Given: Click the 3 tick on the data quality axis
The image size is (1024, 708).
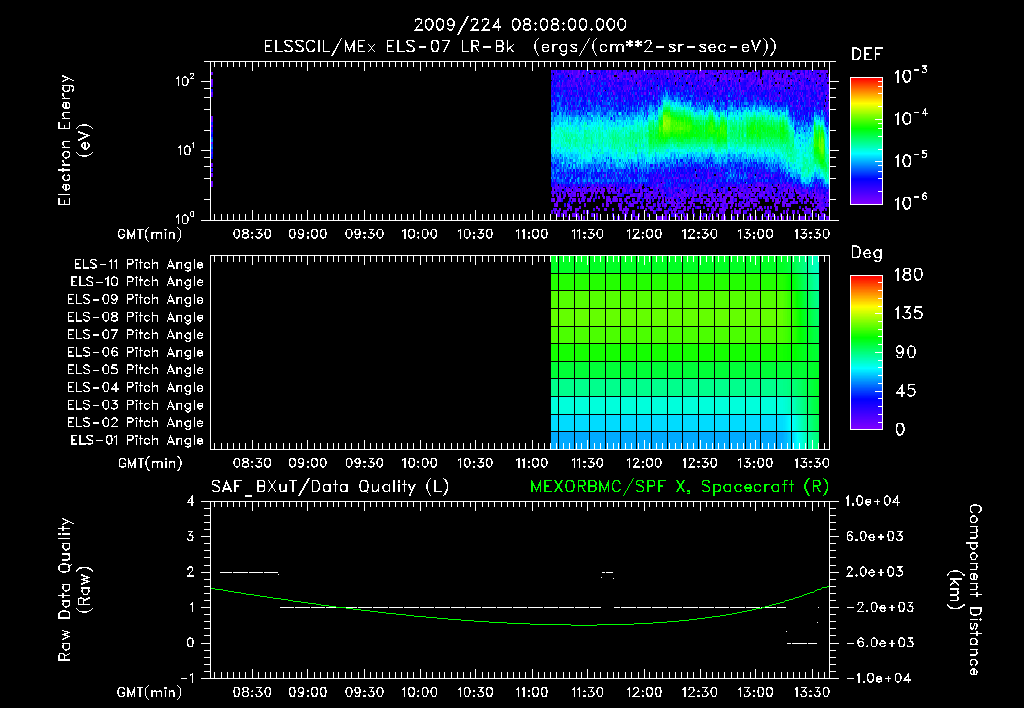Looking at the screenshot, I should pyautogui.click(x=191, y=537).
